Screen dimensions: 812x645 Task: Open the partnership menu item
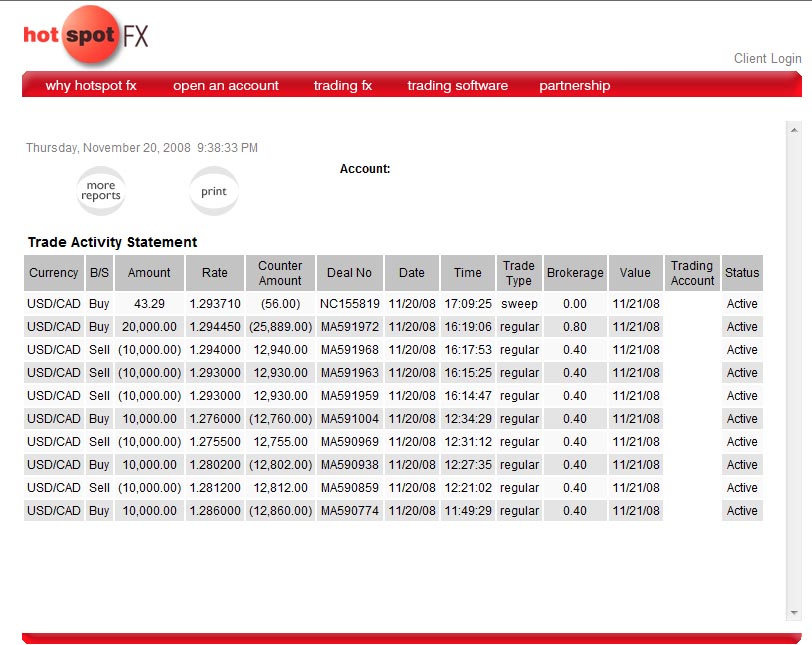pyautogui.click(x=574, y=85)
